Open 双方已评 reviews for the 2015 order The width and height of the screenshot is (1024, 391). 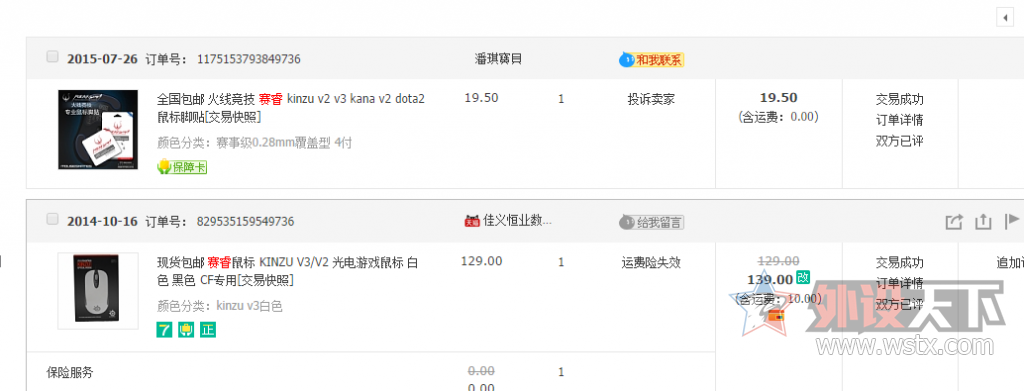pyautogui.click(x=899, y=140)
